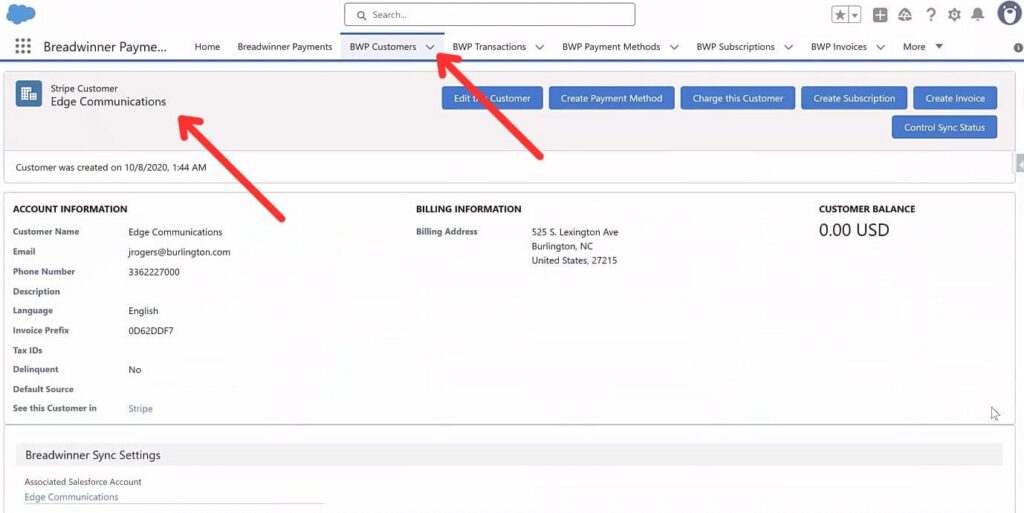This screenshot has width=1024, height=513.
Task: Click the Global Actions plus icon
Action: [x=880, y=15]
